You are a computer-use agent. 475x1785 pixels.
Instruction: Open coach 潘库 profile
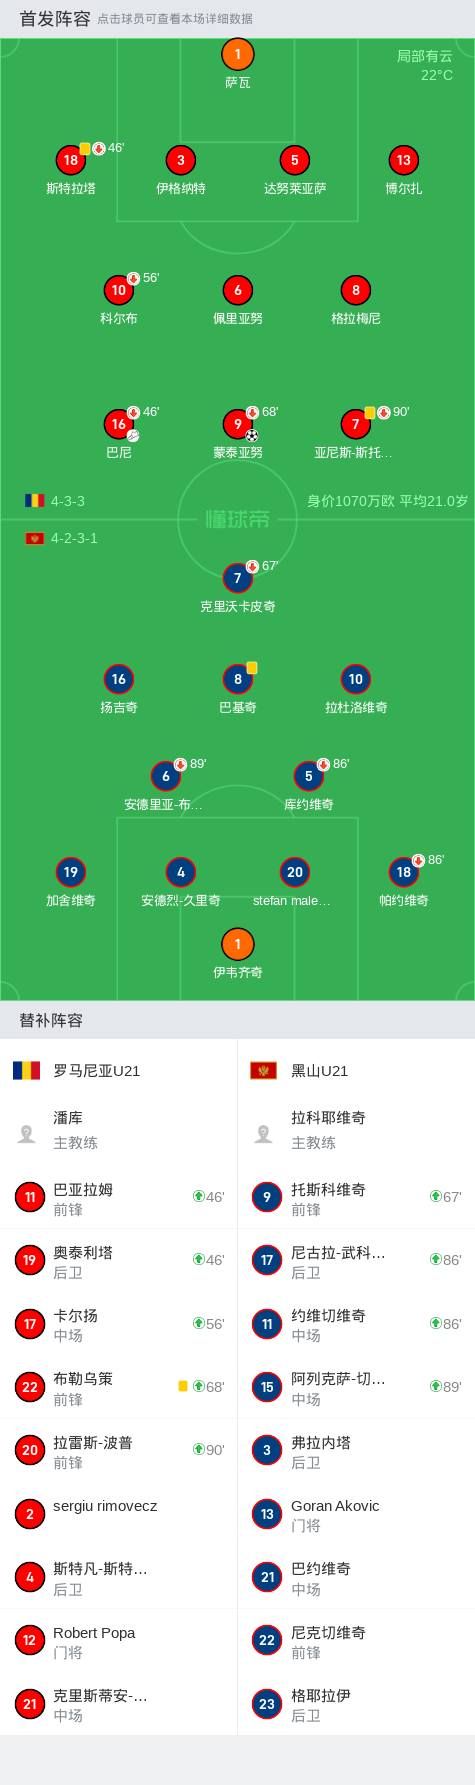[x=119, y=1130]
